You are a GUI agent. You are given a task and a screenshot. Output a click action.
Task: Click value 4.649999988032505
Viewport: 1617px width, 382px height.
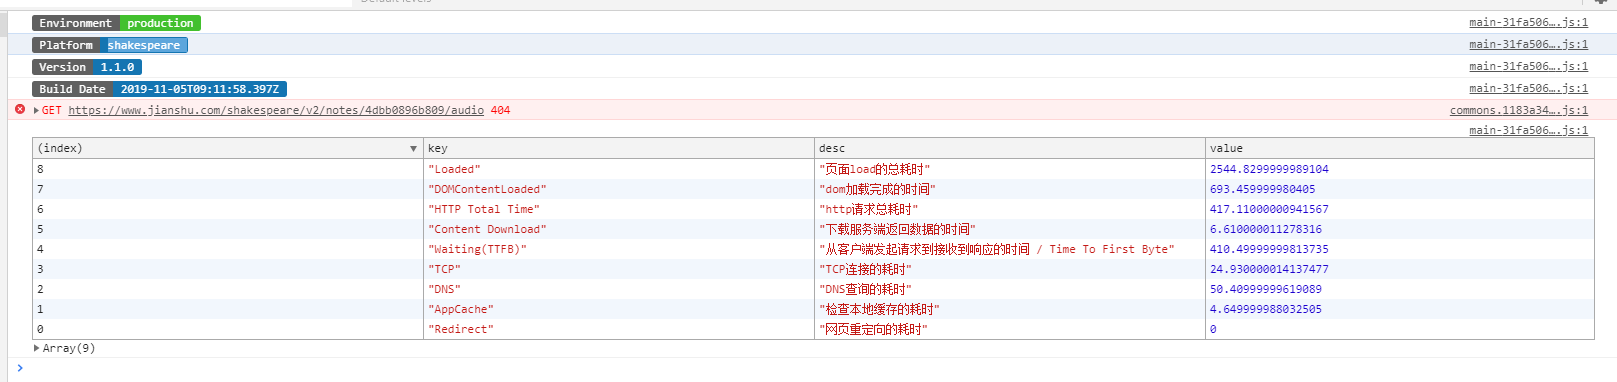(1266, 309)
